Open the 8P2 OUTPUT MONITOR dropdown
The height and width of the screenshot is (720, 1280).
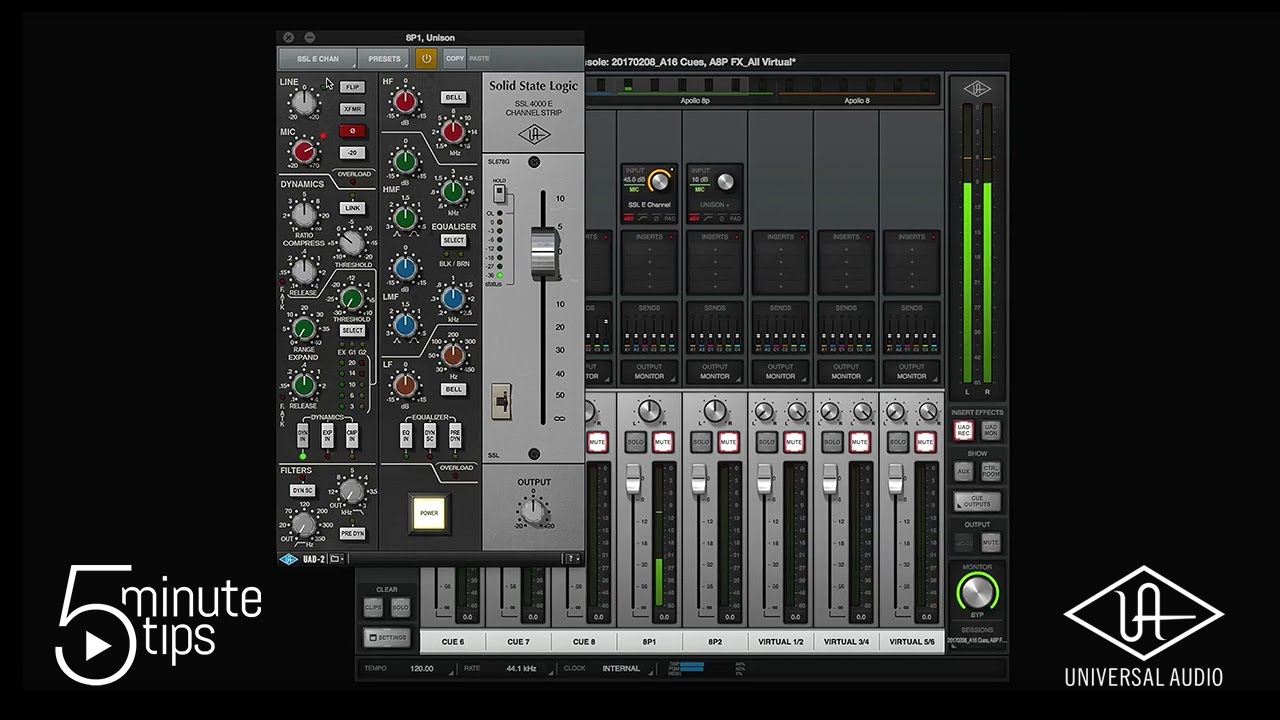(x=715, y=371)
